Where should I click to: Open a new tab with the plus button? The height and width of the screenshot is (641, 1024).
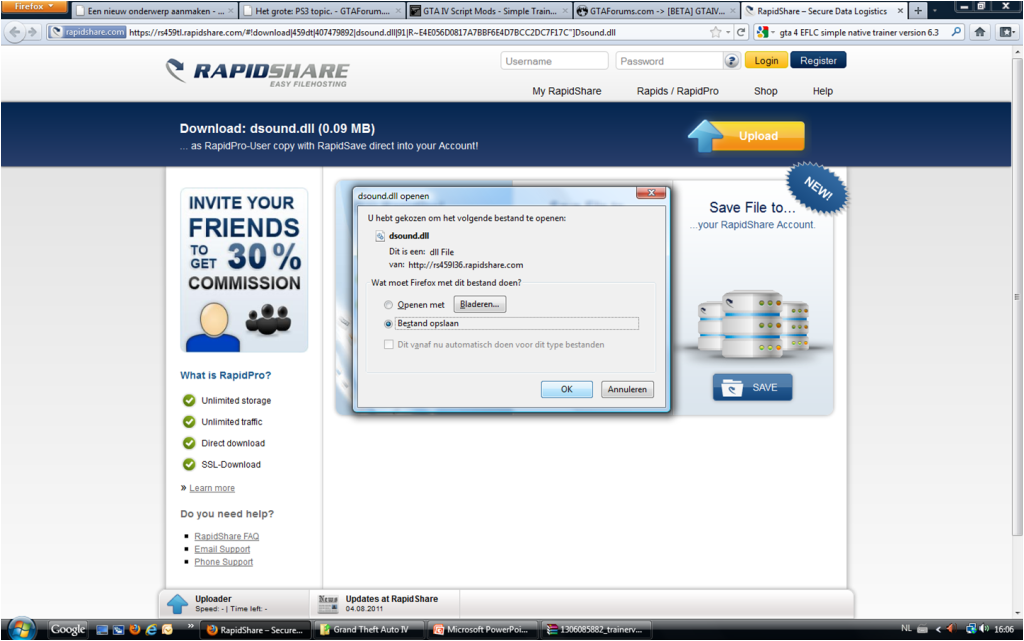click(918, 10)
